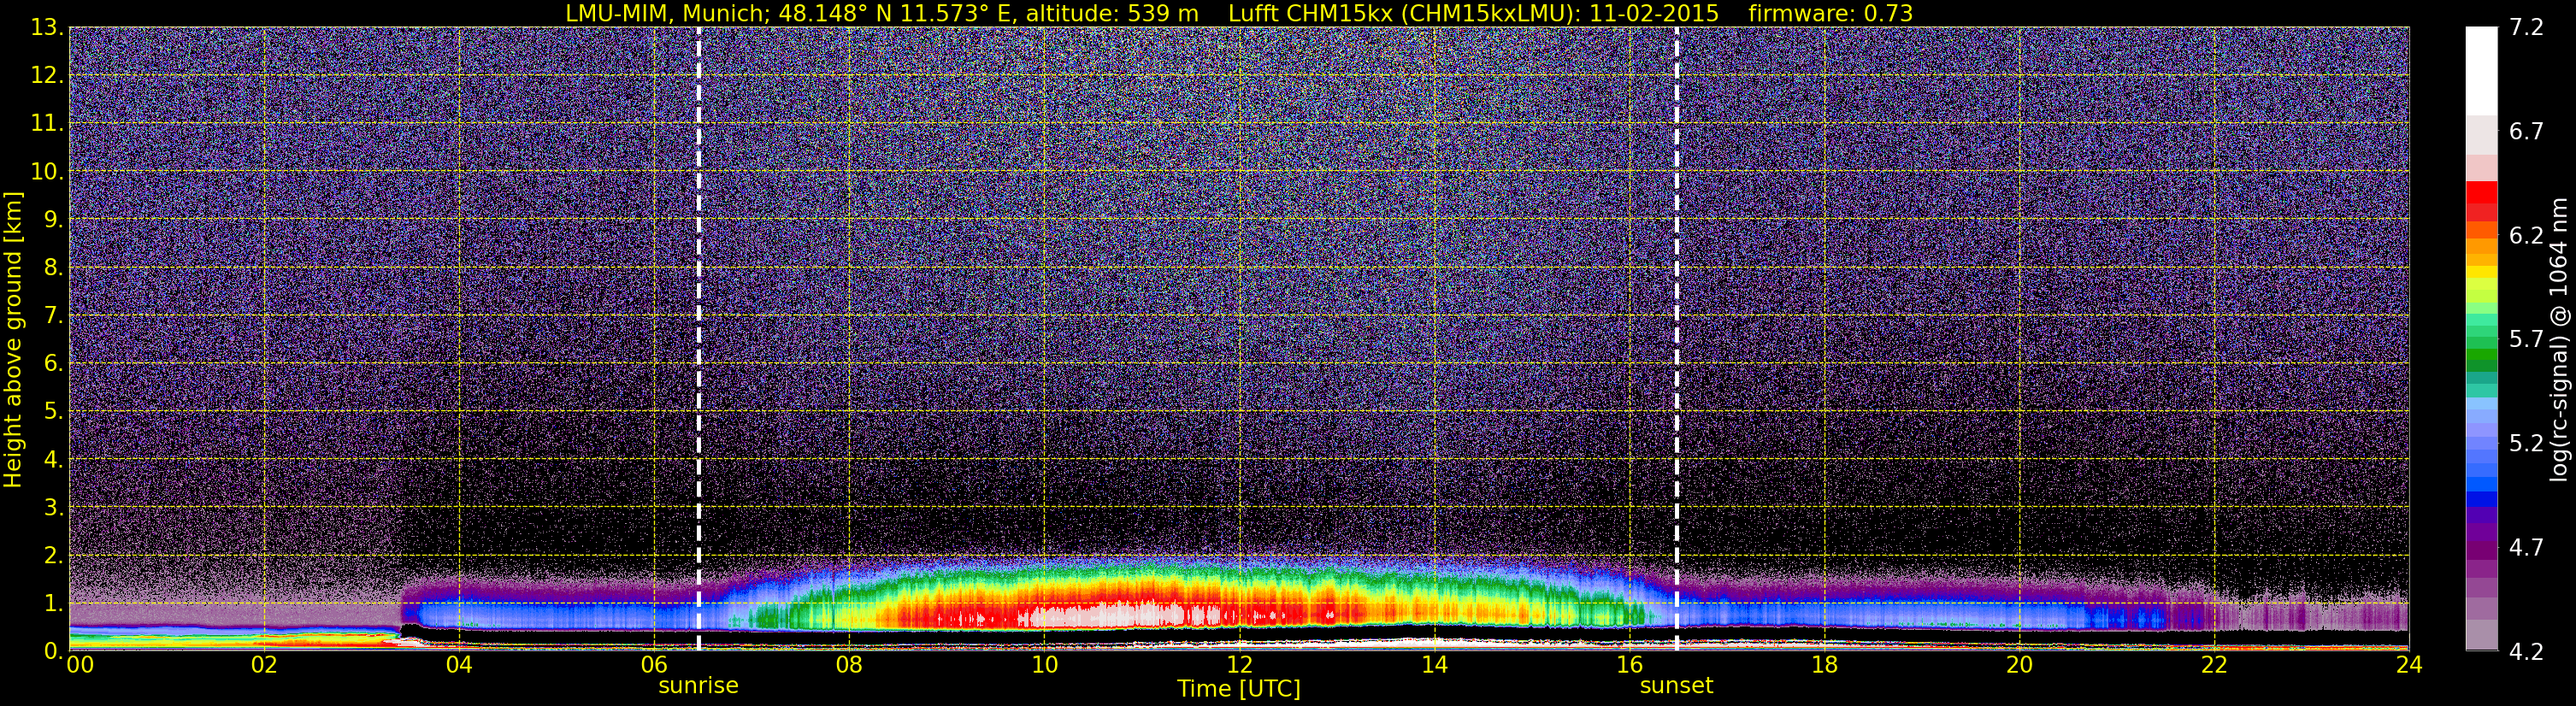2576x706 pixels.
Task: Click the '18' time tick label
Action: 1824,665
